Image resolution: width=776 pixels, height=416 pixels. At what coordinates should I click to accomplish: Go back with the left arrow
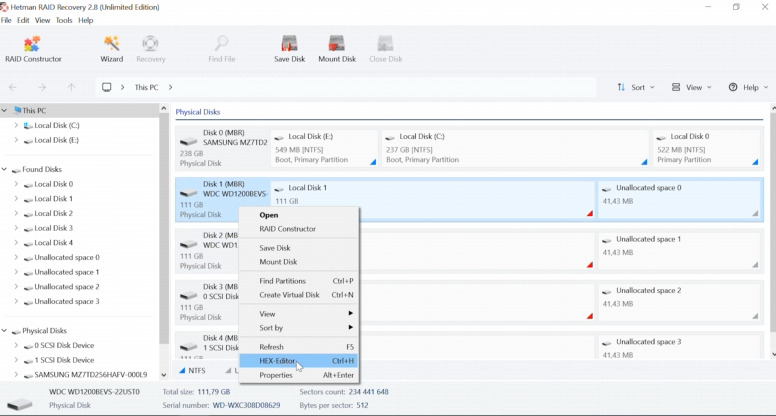coord(13,87)
